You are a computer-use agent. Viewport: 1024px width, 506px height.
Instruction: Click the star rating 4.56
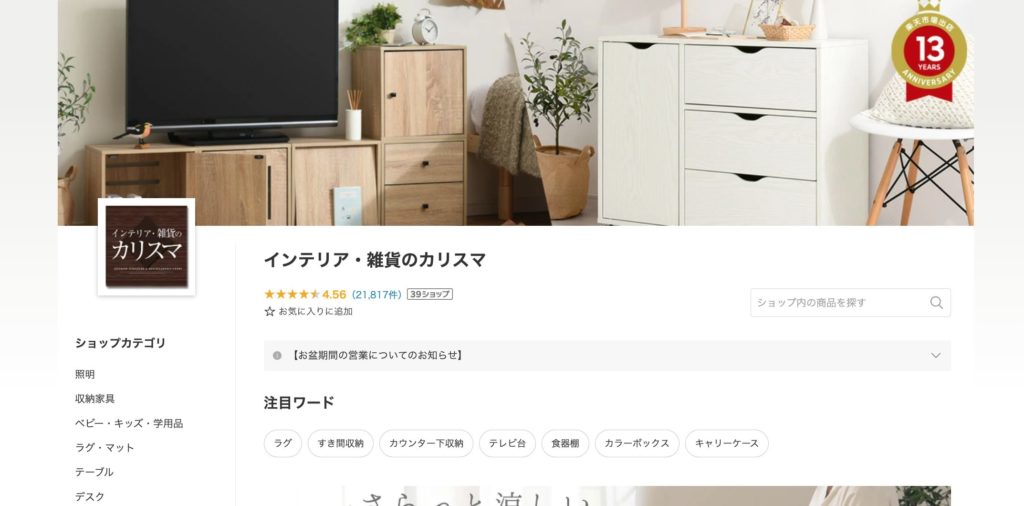click(x=305, y=294)
